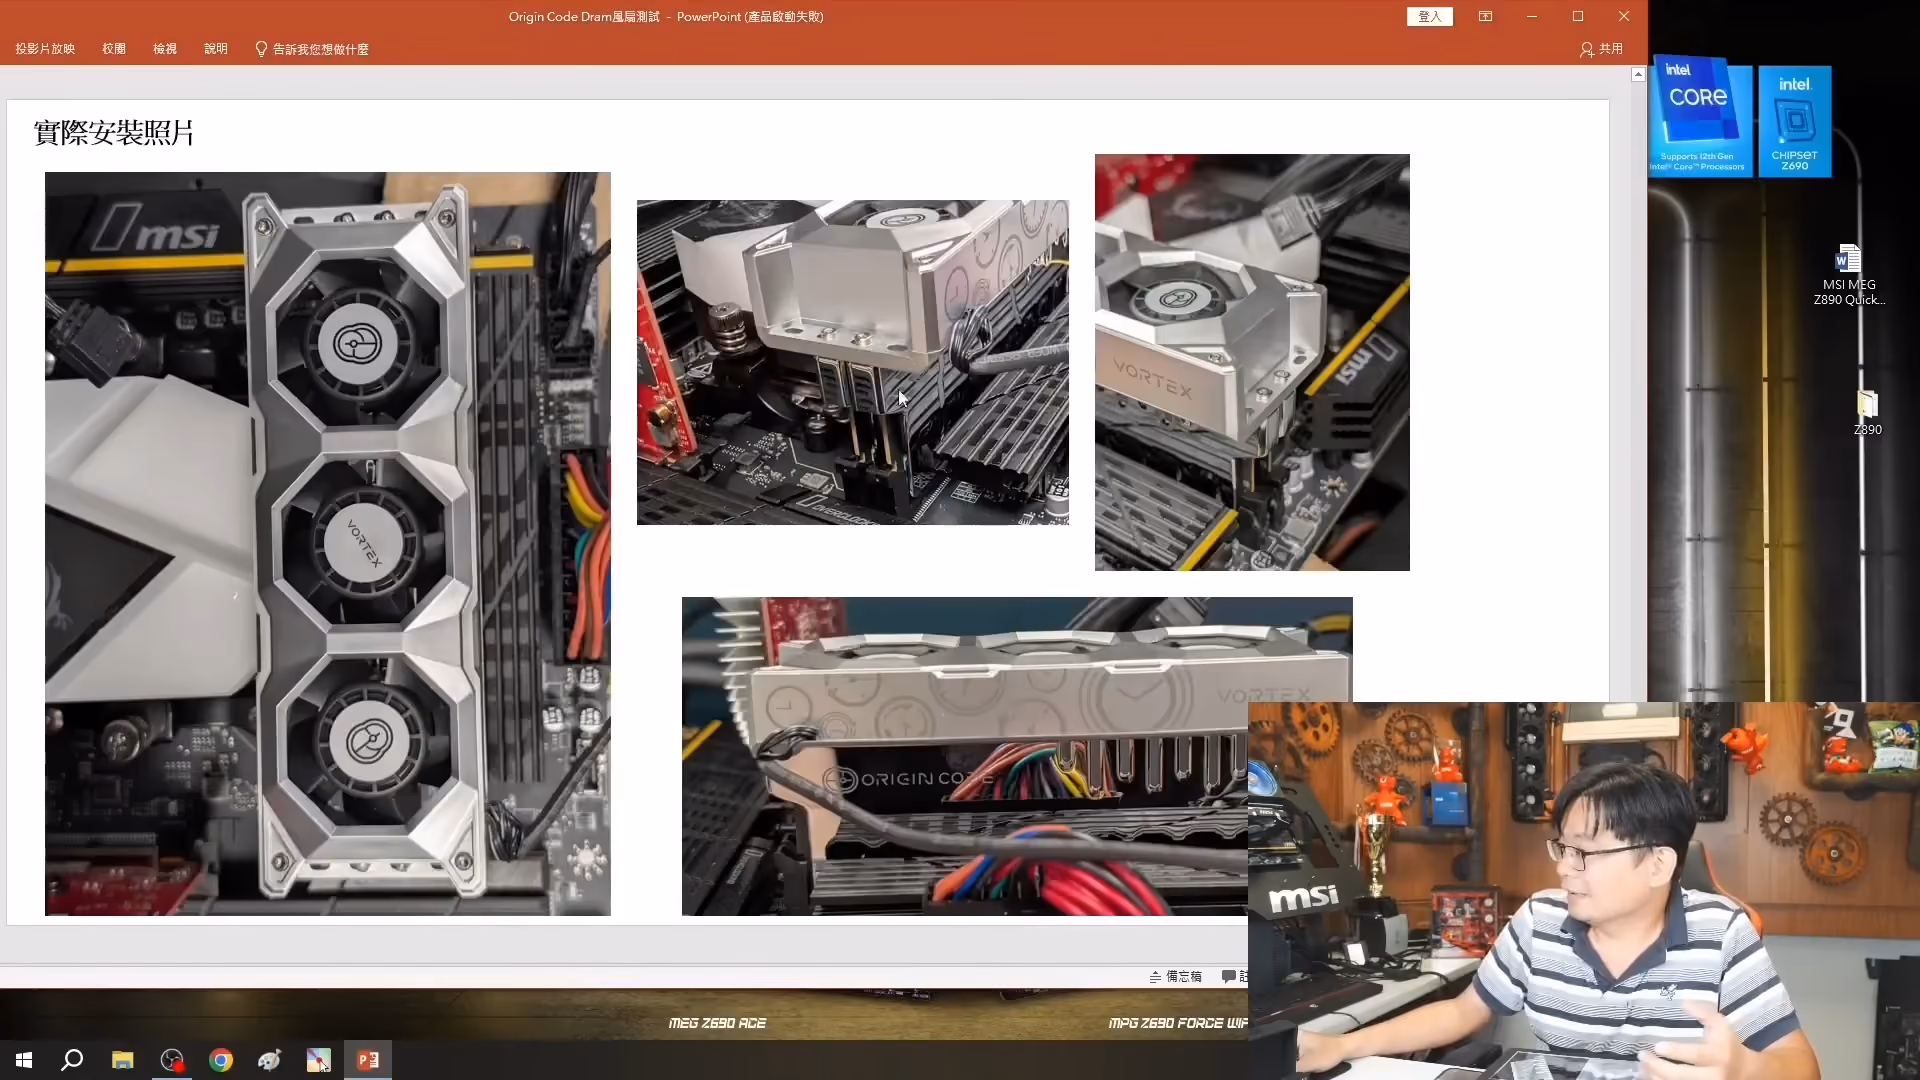The height and width of the screenshot is (1080, 1920).
Task: Open the pin-on-map taskbar icon
Action: (318, 1060)
